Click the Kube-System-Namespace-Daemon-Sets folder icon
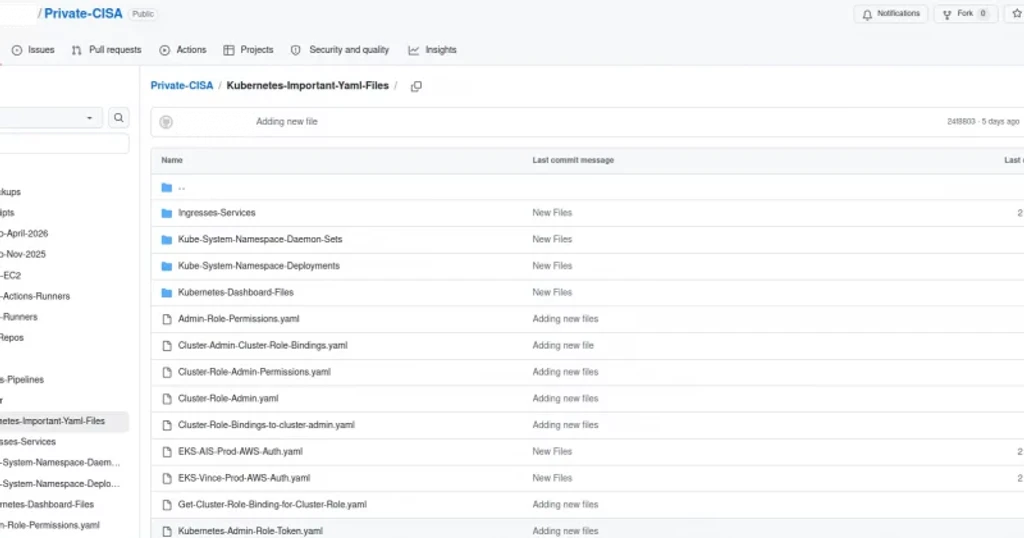The image size is (1024, 538). [167, 240]
